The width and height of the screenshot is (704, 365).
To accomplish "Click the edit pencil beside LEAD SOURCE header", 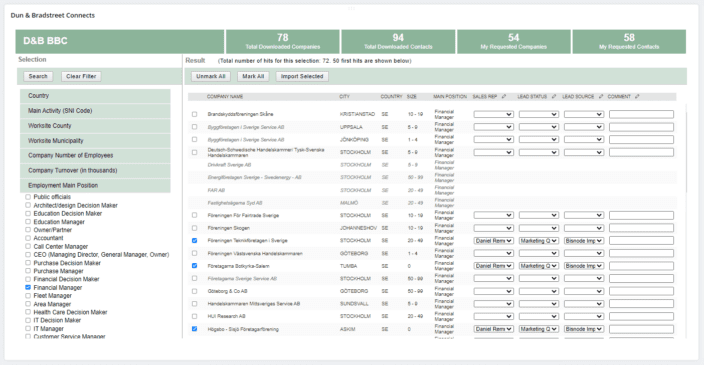I will coord(601,97).
